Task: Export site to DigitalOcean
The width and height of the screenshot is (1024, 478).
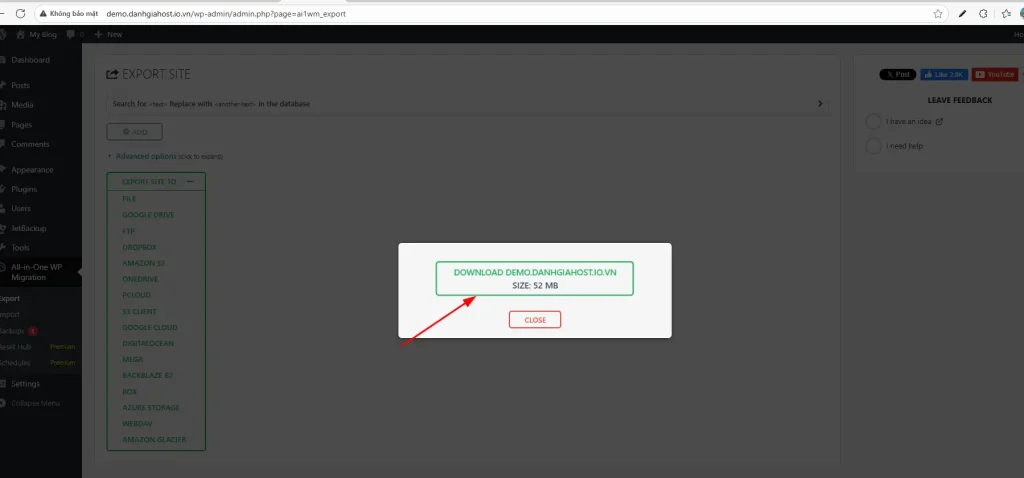Action: [148, 343]
